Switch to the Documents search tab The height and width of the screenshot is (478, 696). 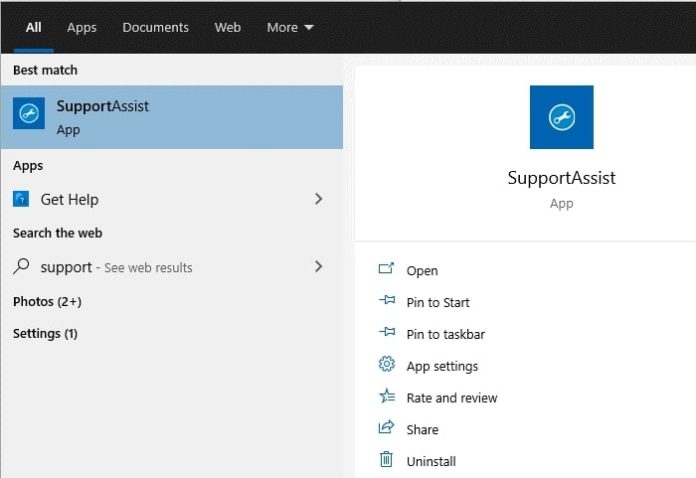(155, 27)
